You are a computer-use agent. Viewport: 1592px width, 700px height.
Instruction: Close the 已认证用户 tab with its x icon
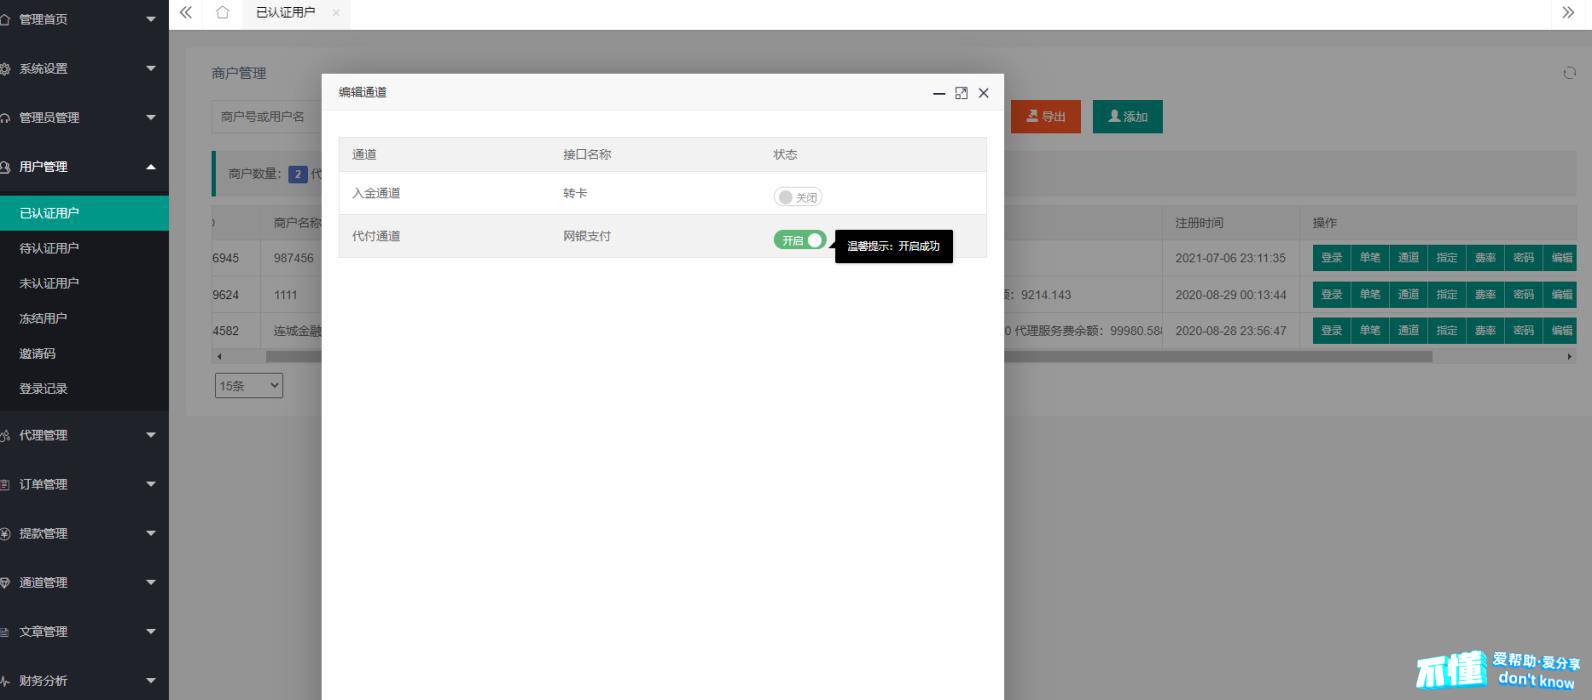click(x=336, y=13)
